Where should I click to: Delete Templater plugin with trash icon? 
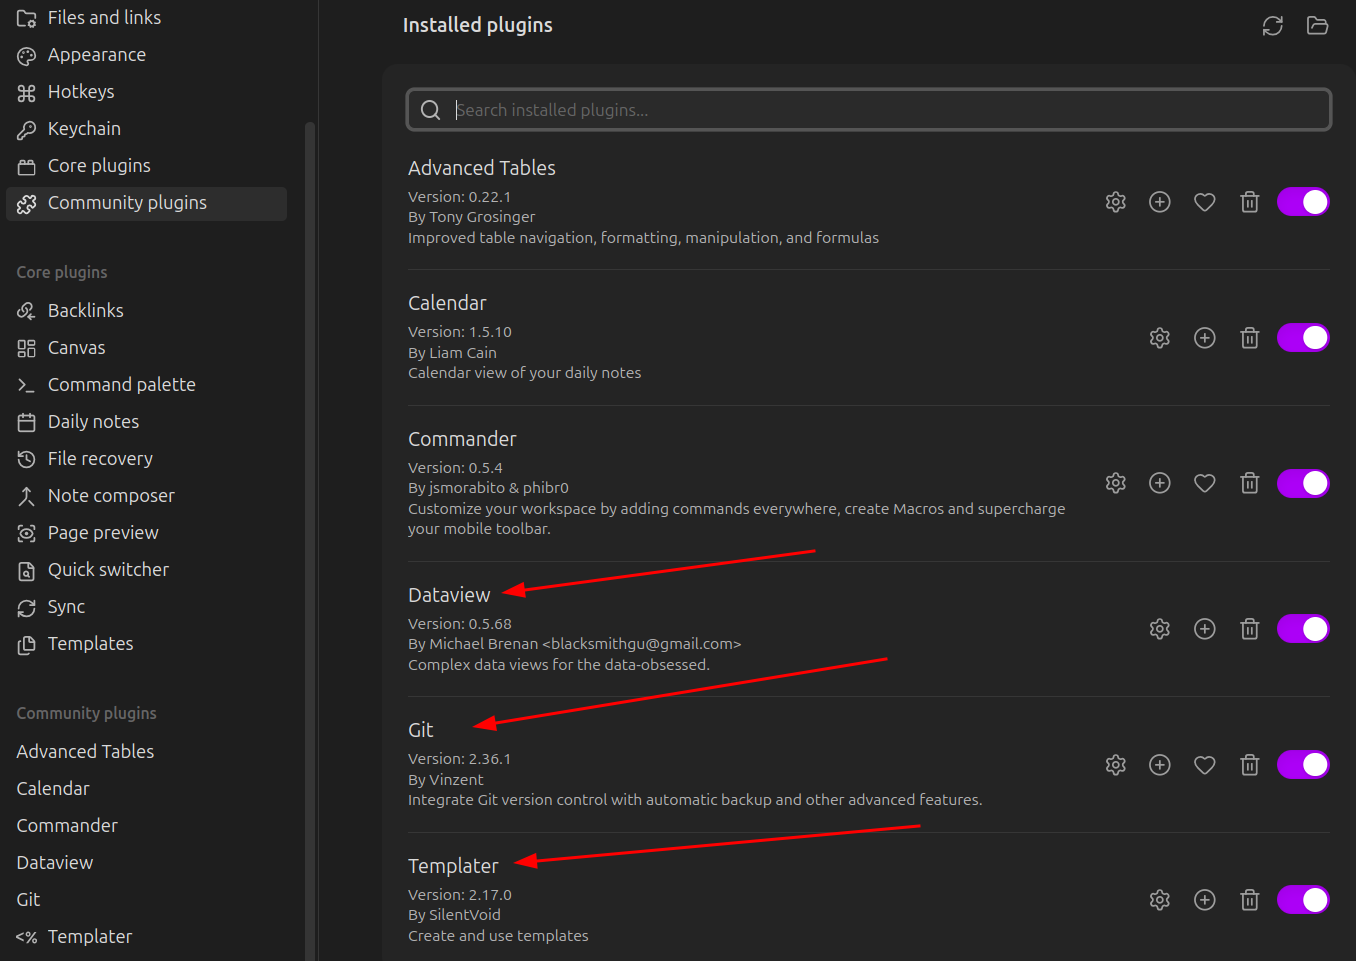pos(1249,900)
